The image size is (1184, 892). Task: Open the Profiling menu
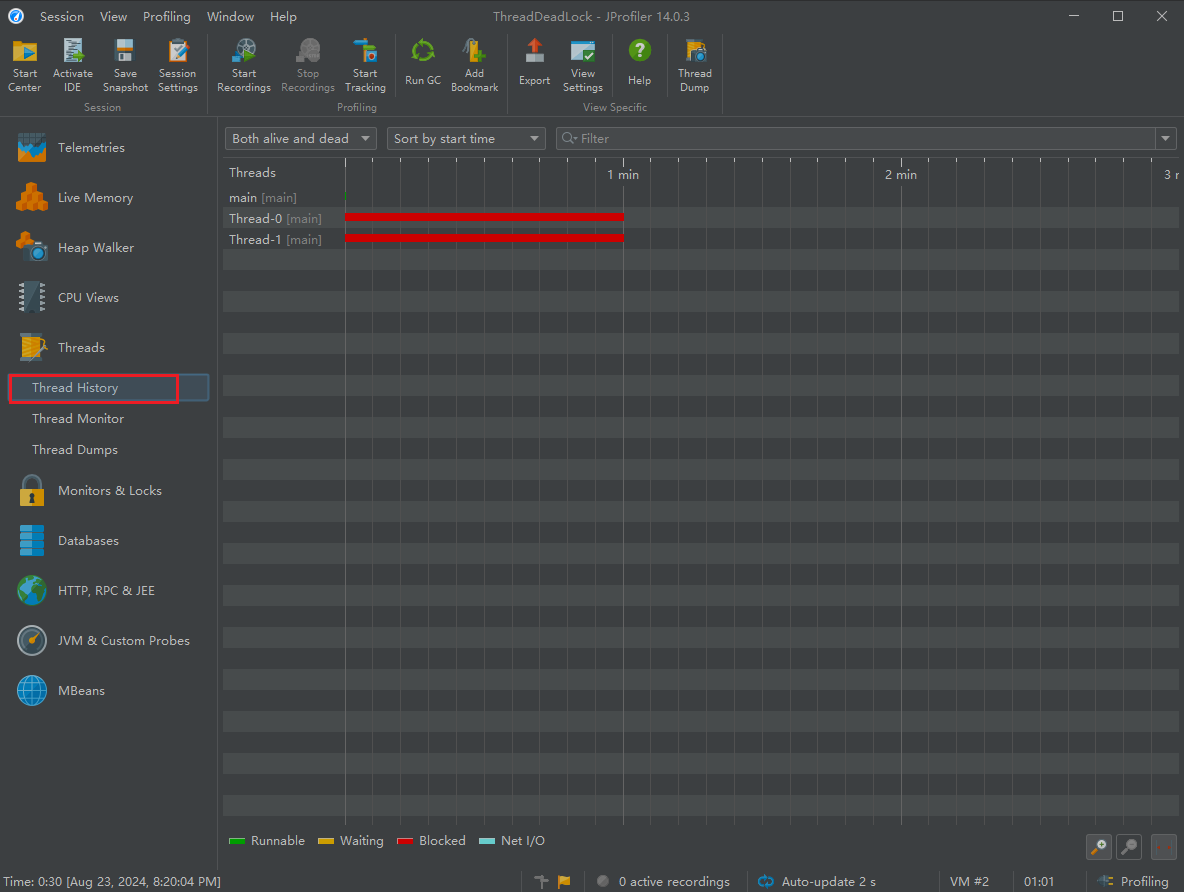(x=167, y=17)
